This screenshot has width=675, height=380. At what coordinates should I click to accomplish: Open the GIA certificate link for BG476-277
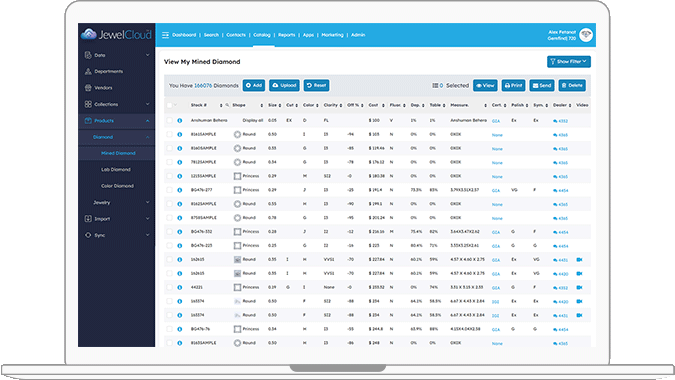coord(496,190)
